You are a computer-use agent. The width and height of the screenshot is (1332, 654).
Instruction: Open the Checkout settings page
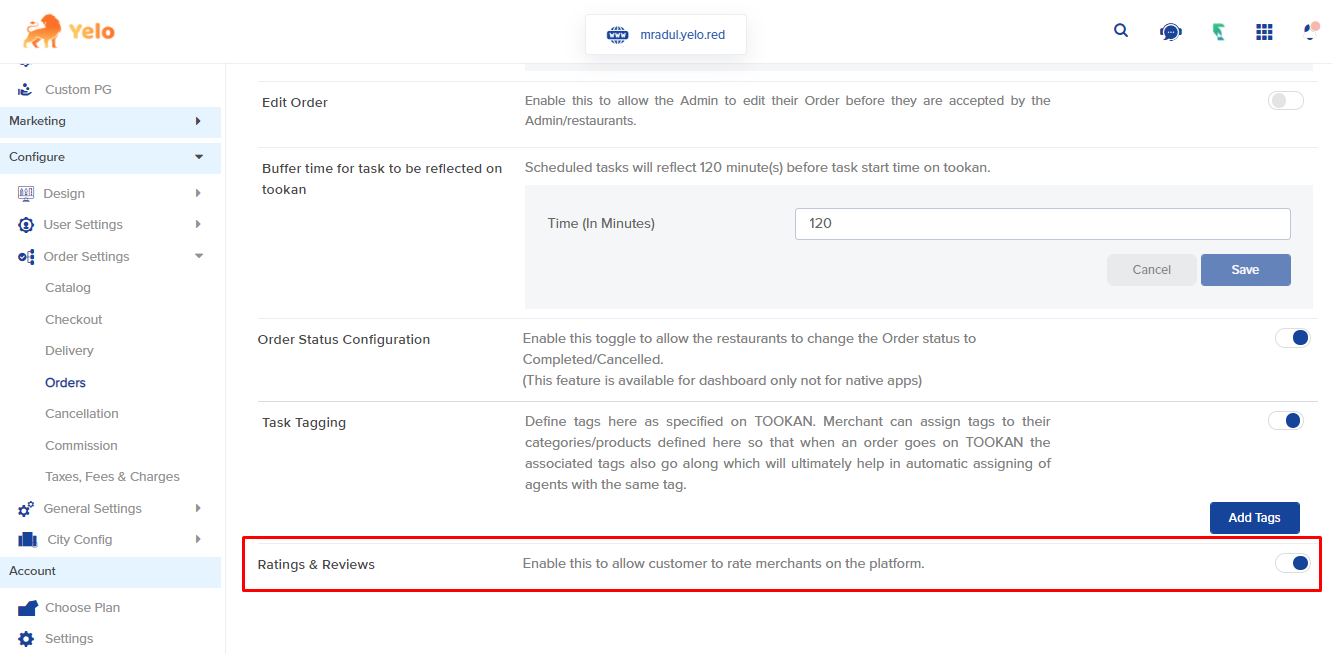coord(73,319)
